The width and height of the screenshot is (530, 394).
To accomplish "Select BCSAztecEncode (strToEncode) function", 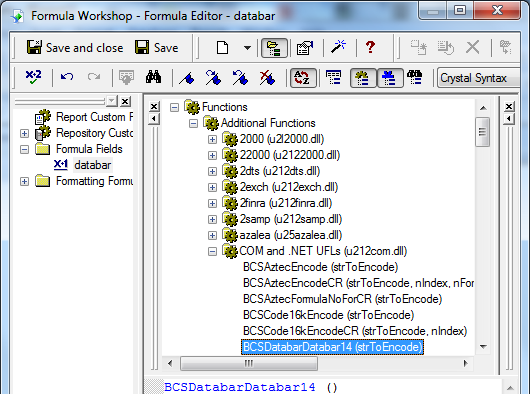I will click(x=320, y=267).
